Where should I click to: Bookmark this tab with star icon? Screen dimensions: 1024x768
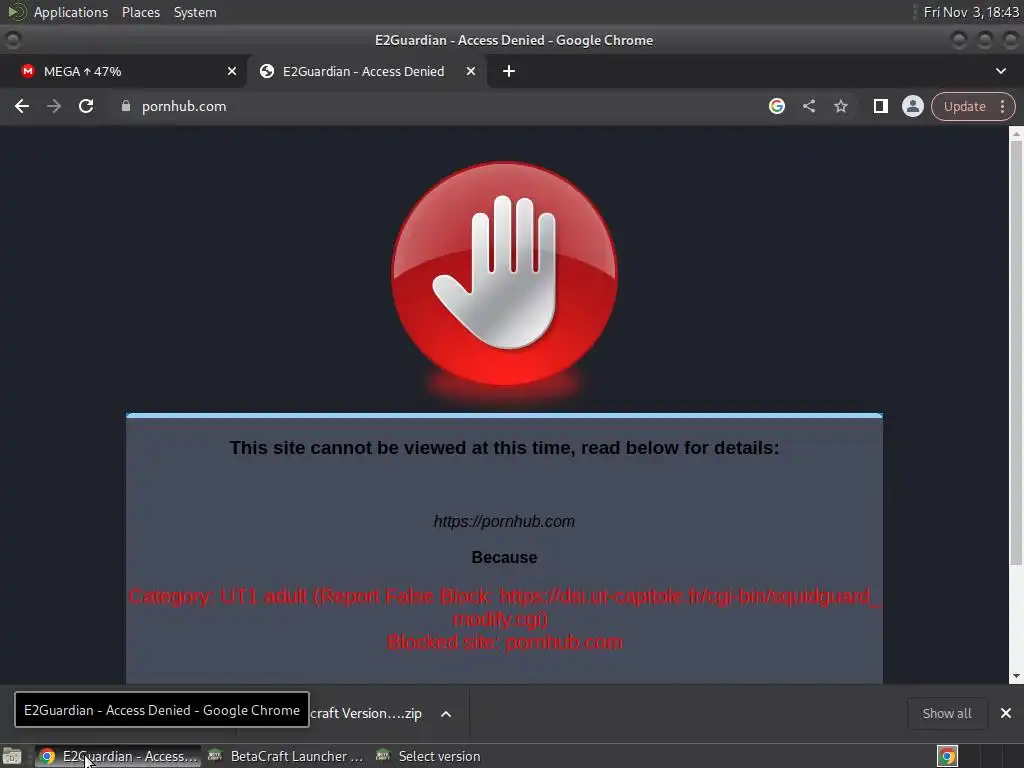[x=840, y=106]
